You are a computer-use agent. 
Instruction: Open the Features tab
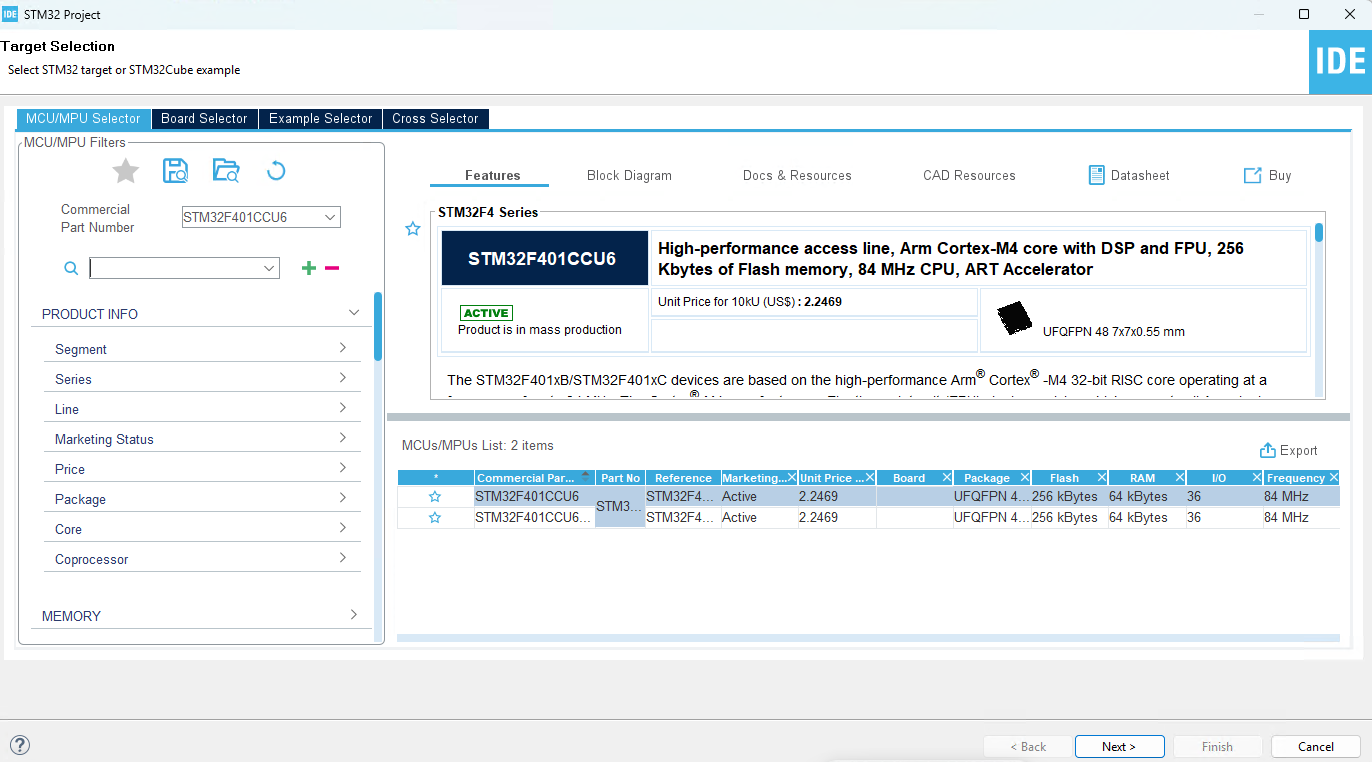[492, 175]
